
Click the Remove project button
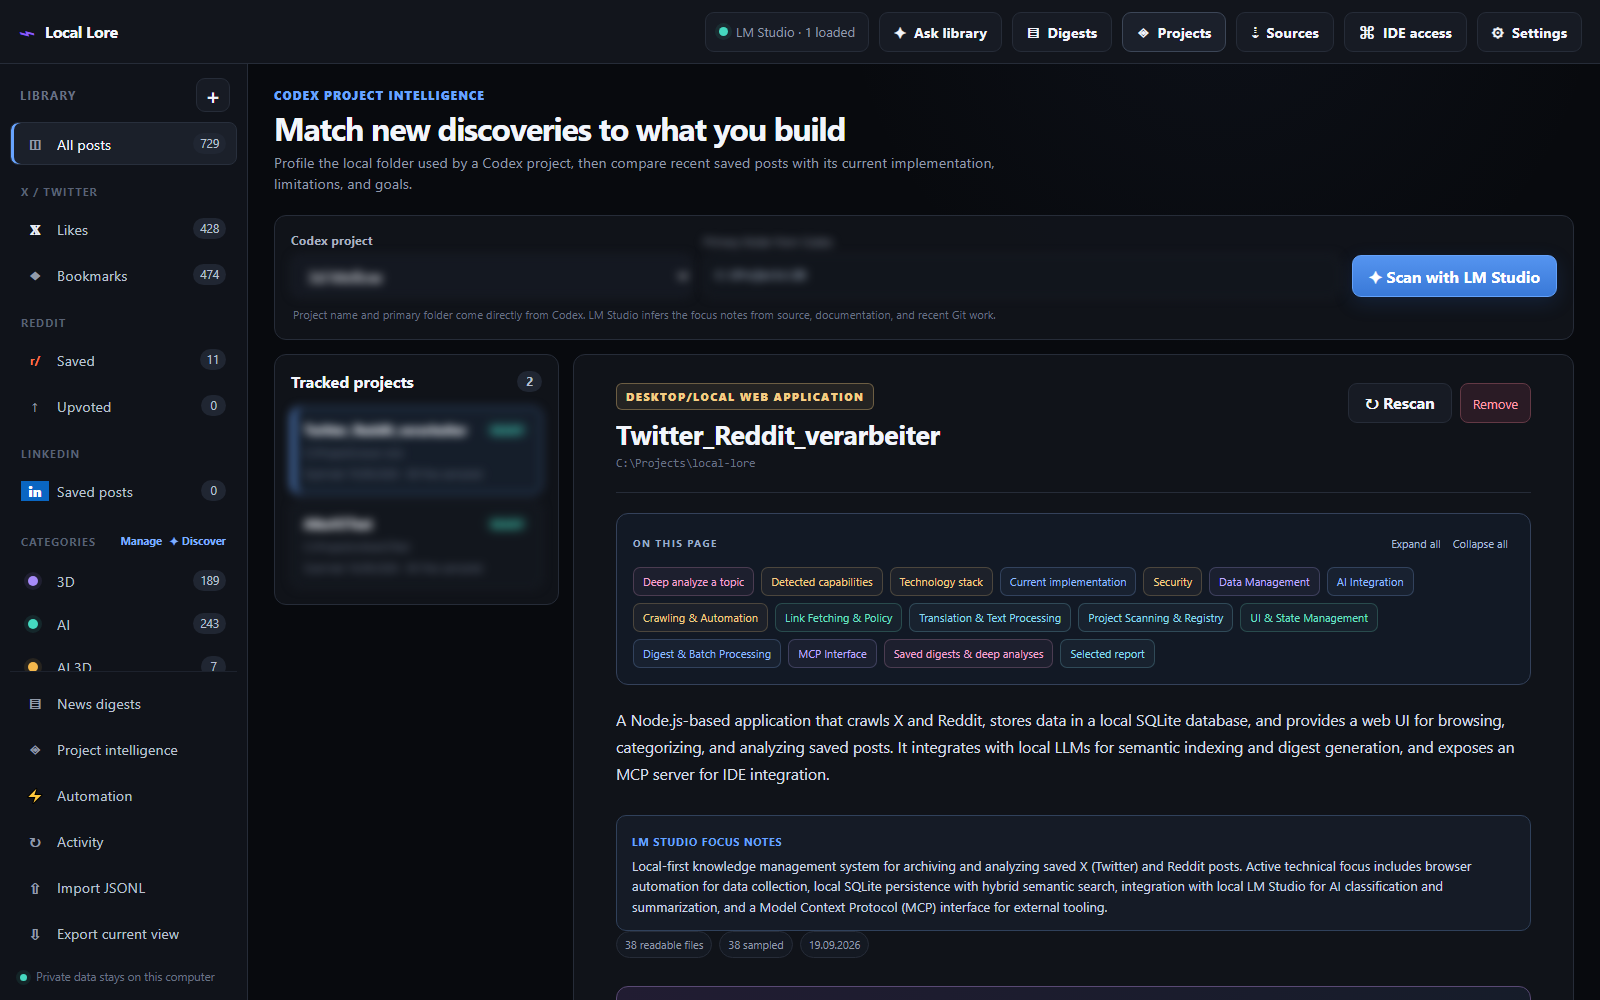coord(1495,404)
